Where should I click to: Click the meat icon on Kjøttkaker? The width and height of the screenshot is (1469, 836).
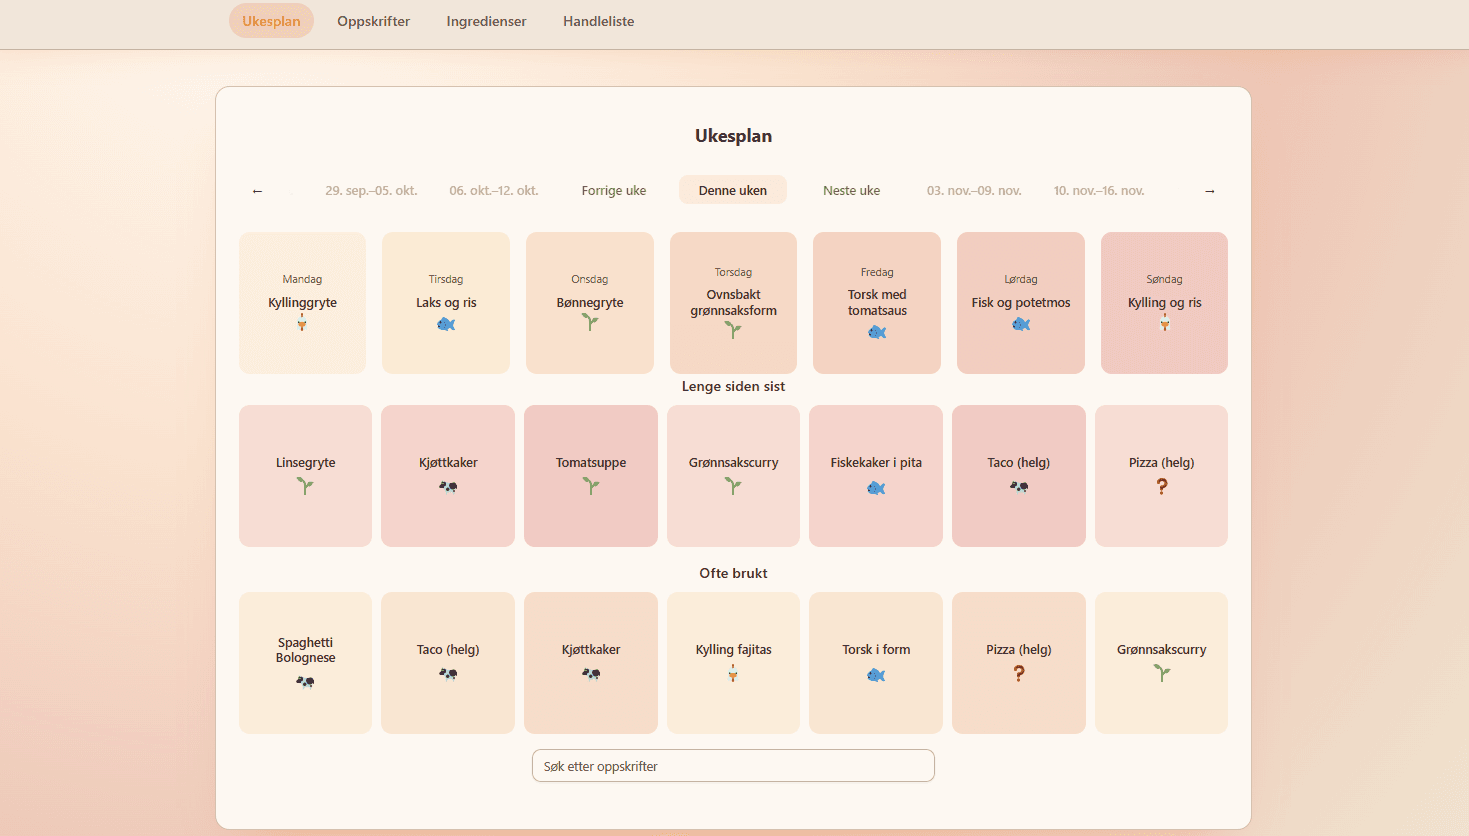(447, 488)
